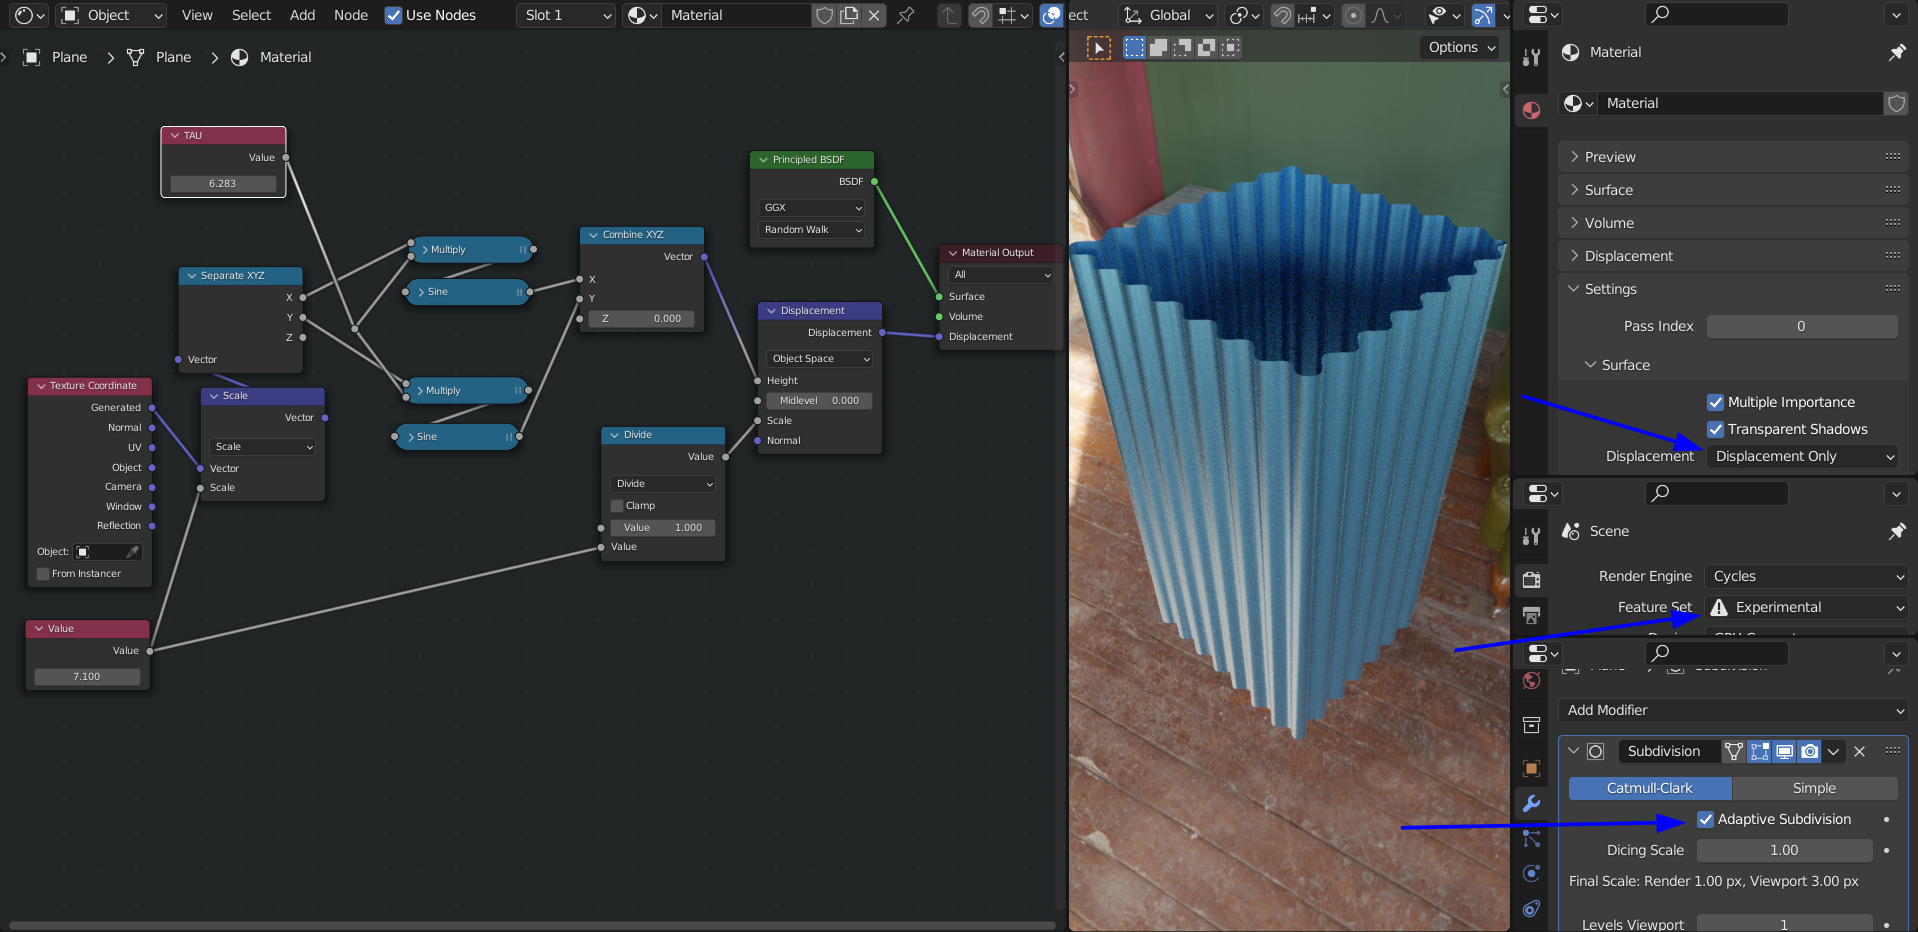
Task: Click the Output Properties printer icon
Action: (1531, 616)
